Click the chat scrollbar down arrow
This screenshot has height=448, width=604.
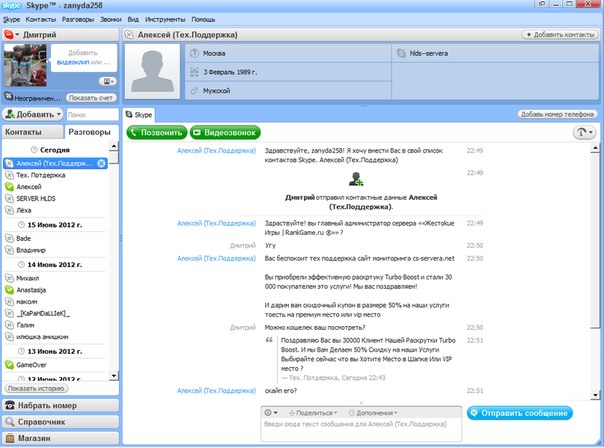tap(595, 395)
